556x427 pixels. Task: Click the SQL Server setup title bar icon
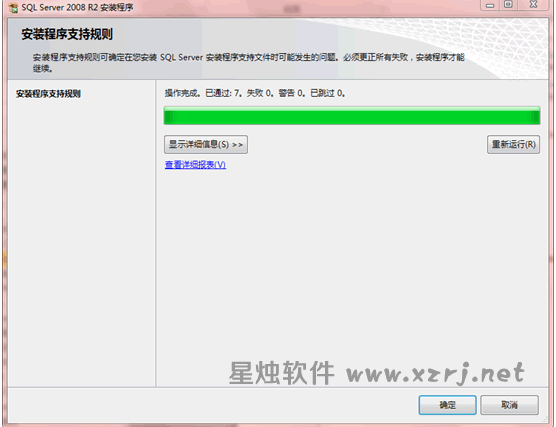click(x=13, y=7)
